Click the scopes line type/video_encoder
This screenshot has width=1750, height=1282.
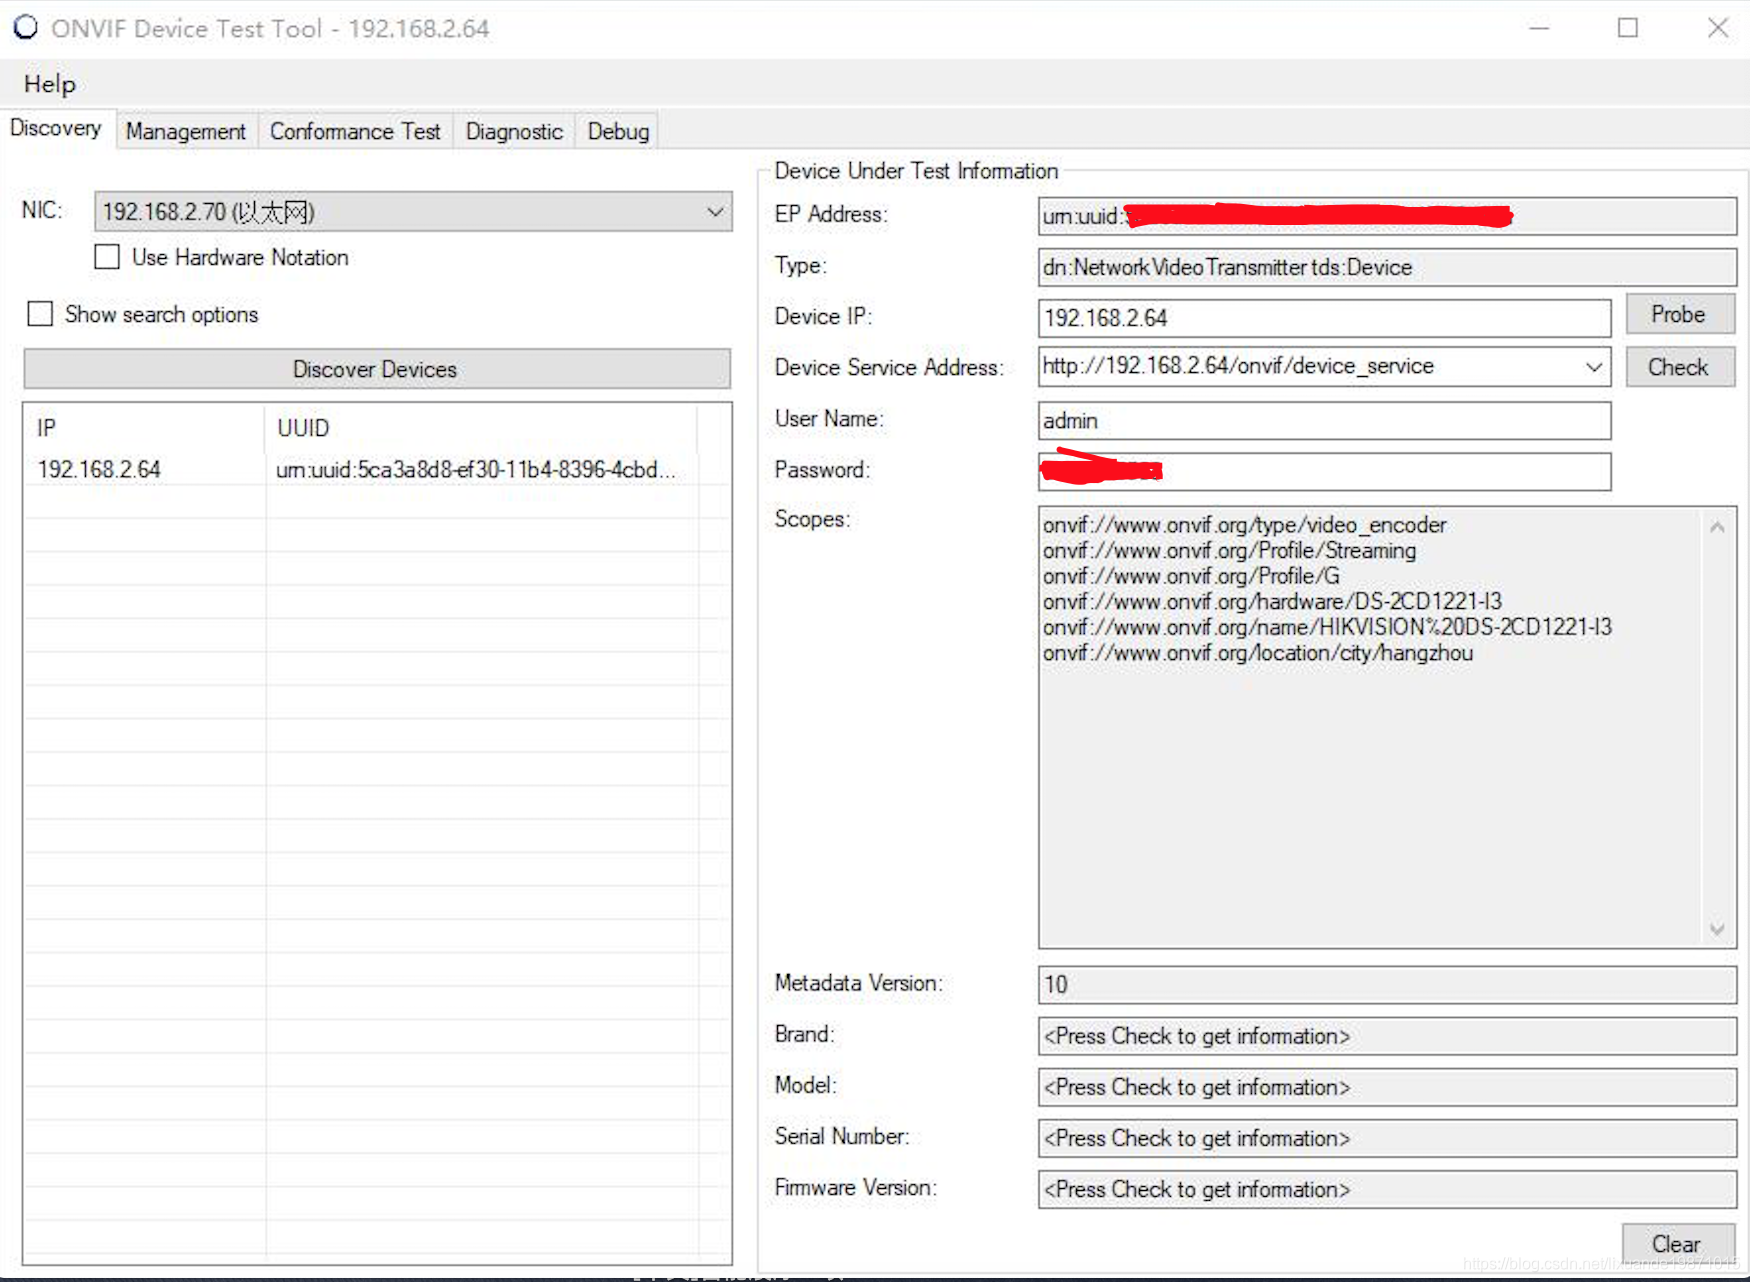pyautogui.click(x=1245, y=525)
